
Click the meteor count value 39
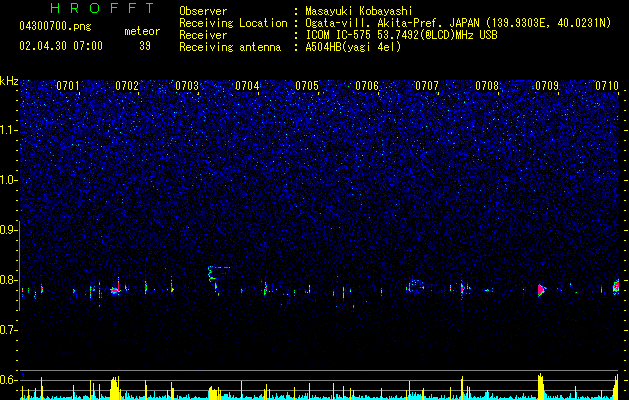[145, 46]
